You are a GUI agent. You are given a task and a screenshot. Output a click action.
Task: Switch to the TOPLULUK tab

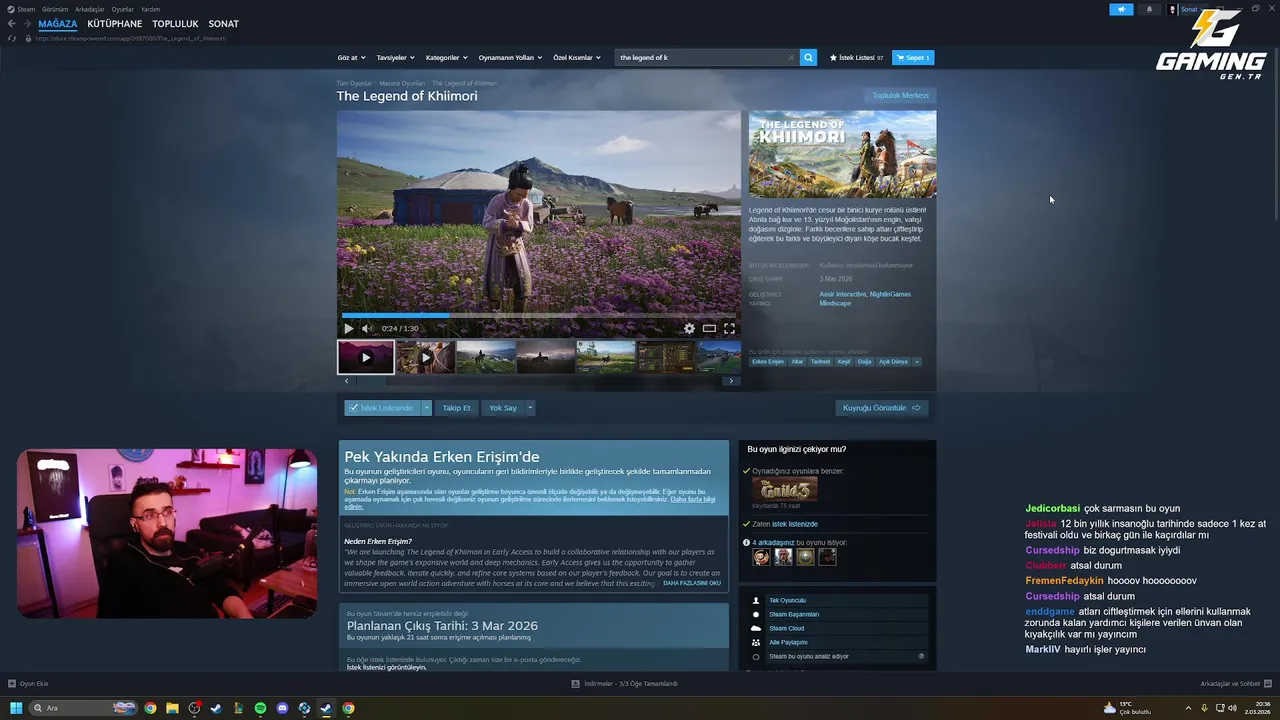pyautogui.click(x=175, y=23)
